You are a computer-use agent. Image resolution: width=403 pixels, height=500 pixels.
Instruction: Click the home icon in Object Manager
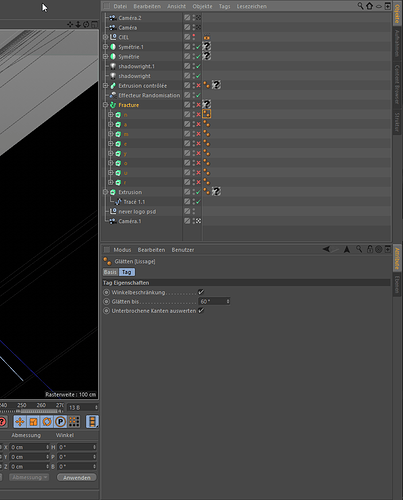tap(369, 6)
